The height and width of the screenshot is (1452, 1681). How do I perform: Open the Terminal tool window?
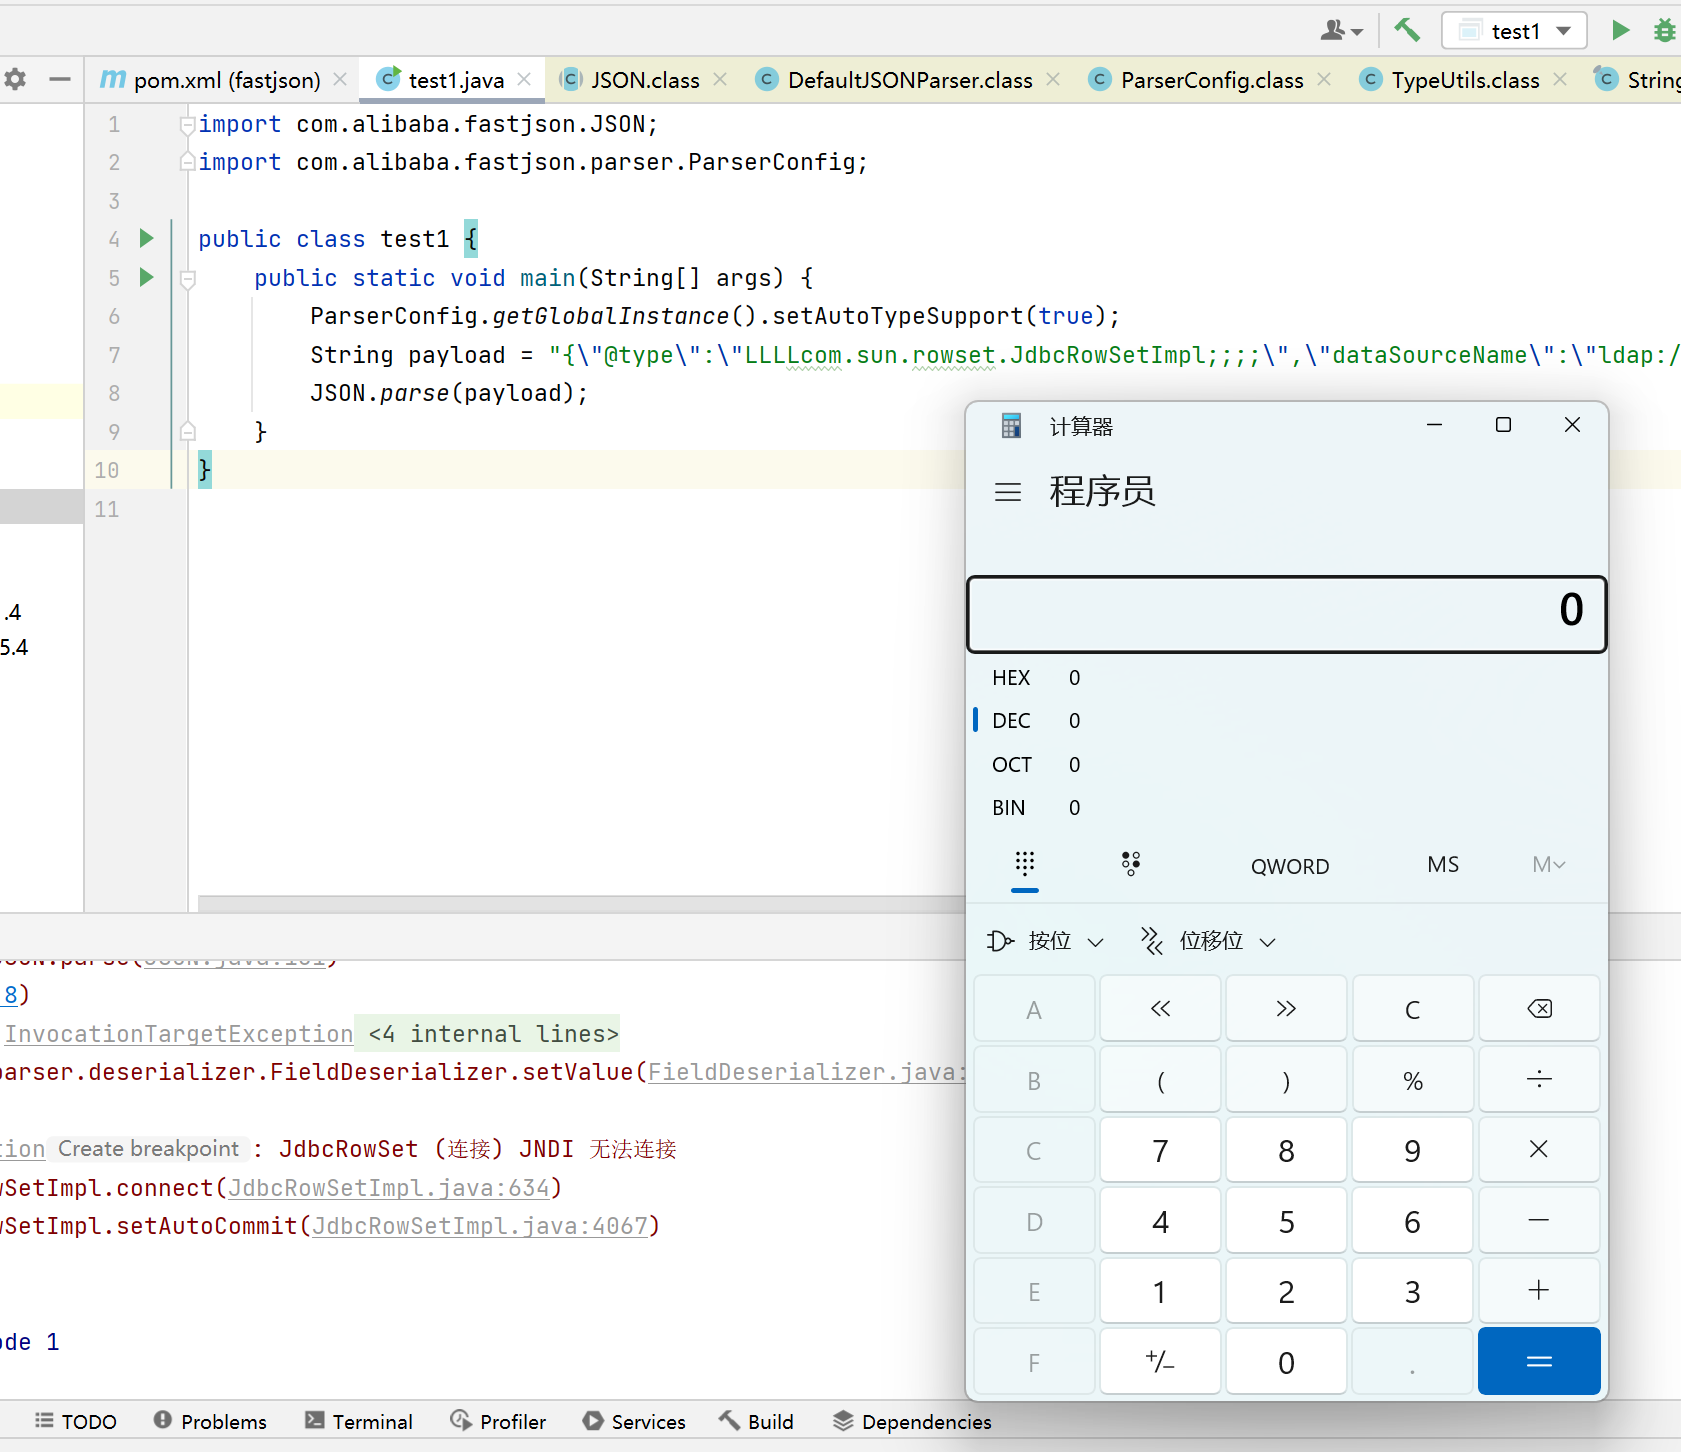pyautogui.click(x=359, y=1421)
